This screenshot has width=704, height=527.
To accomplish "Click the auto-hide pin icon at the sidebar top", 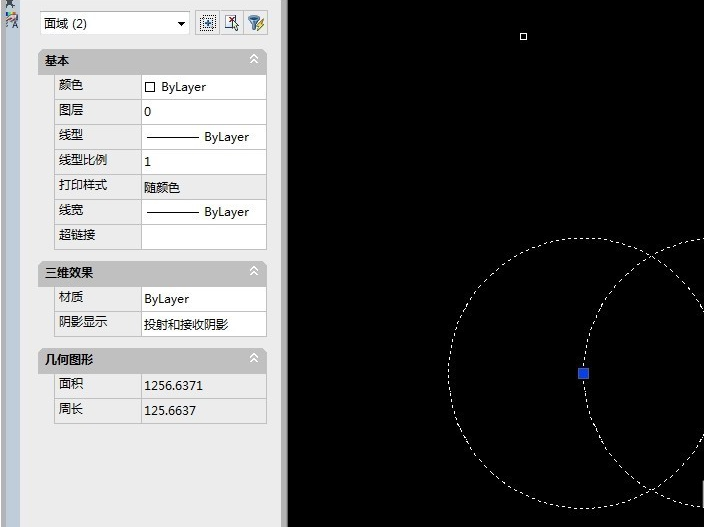I will tap(11, 4).
